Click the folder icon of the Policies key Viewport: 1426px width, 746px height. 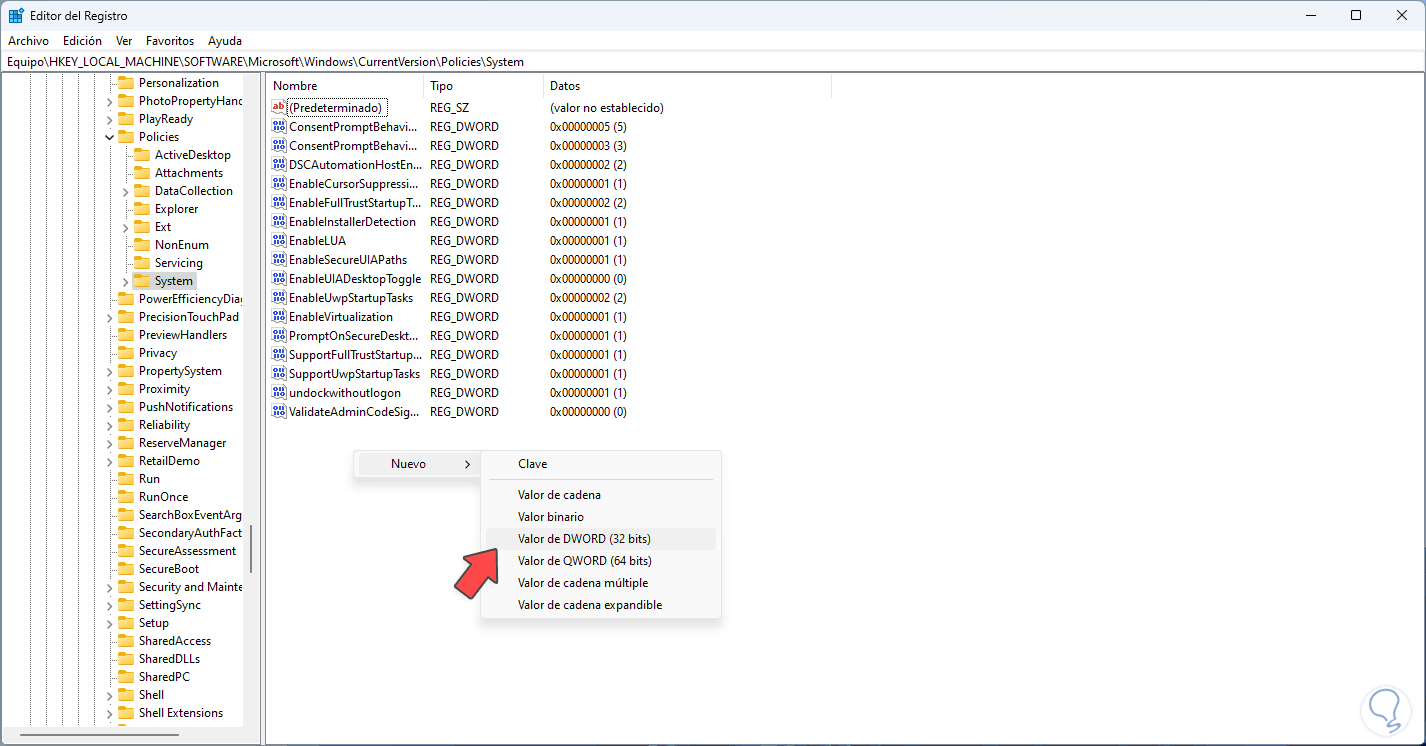coord(126,137)
